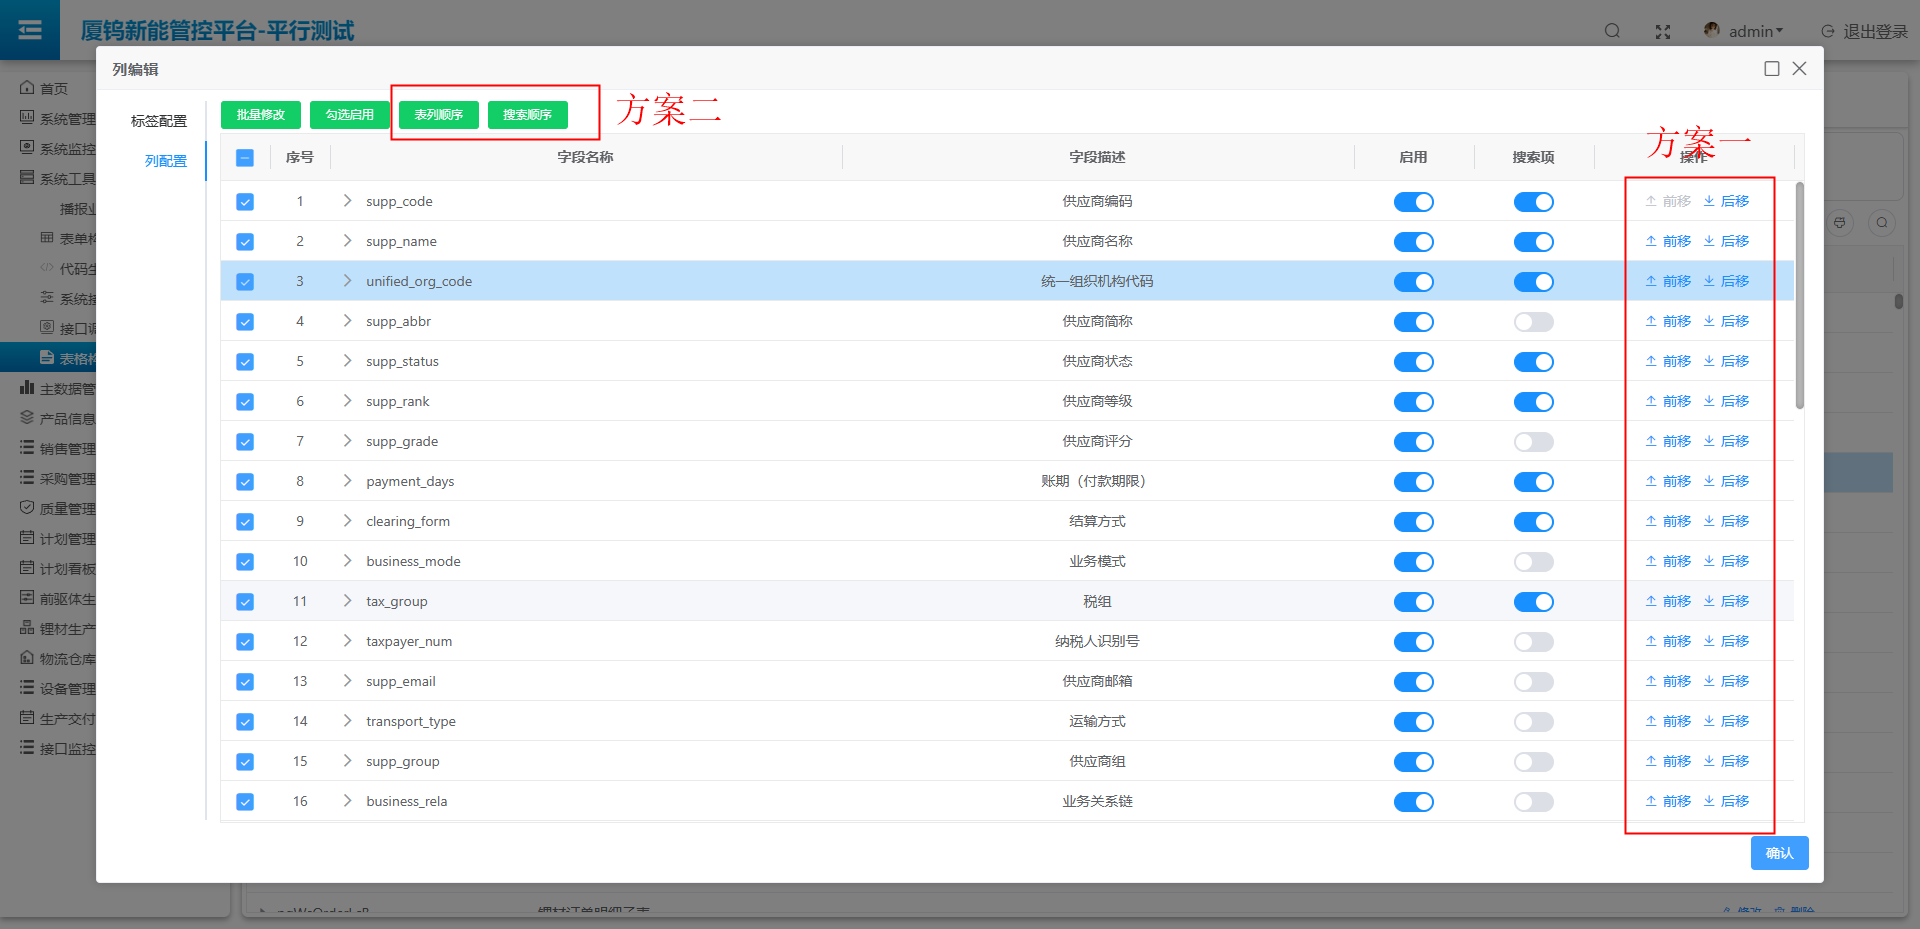
Task: Uncheck the checkbox for row 5 supp_status
Action: pos(245,362)
